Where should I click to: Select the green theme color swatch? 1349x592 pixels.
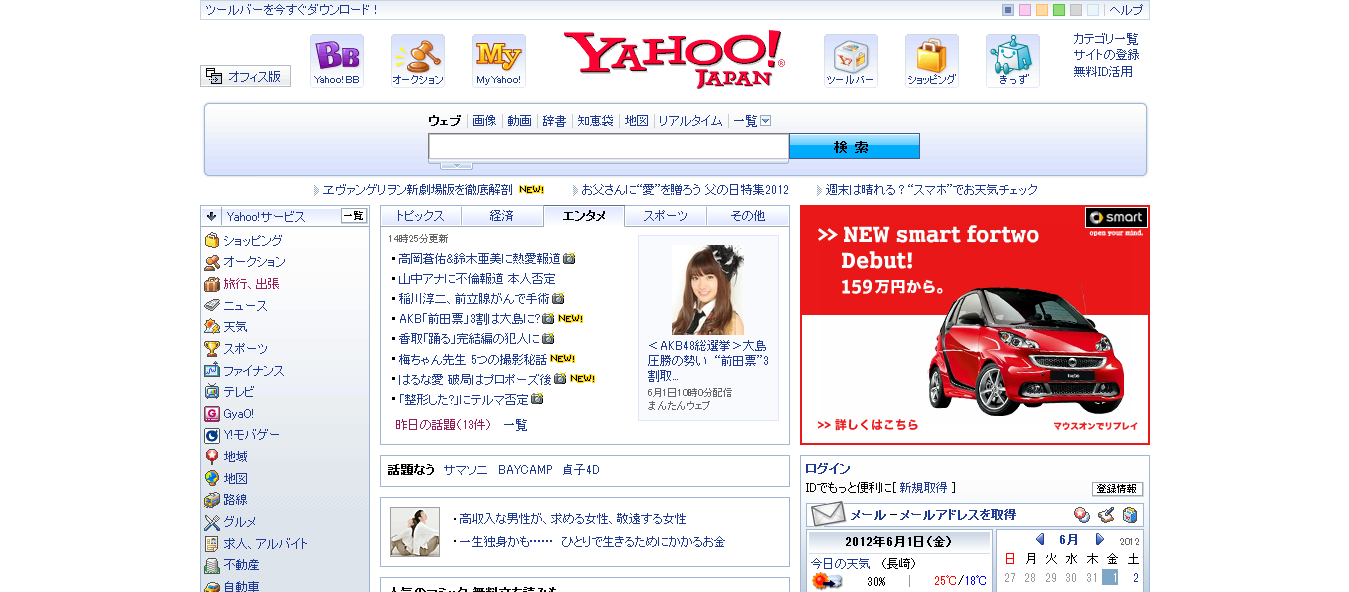1059,10
